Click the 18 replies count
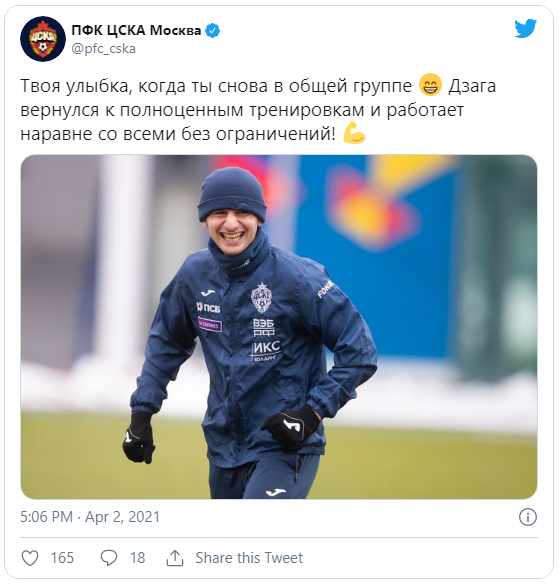 [137, 558]
